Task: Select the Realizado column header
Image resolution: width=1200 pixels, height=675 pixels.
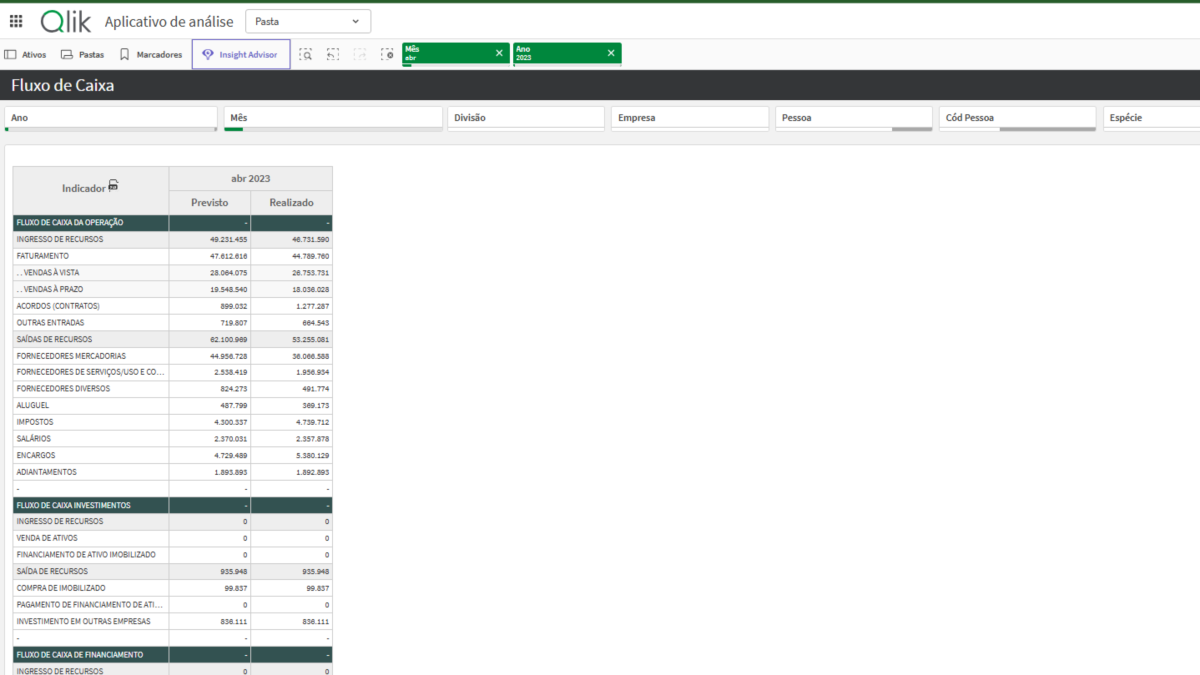Action: (x=291, y=203)
